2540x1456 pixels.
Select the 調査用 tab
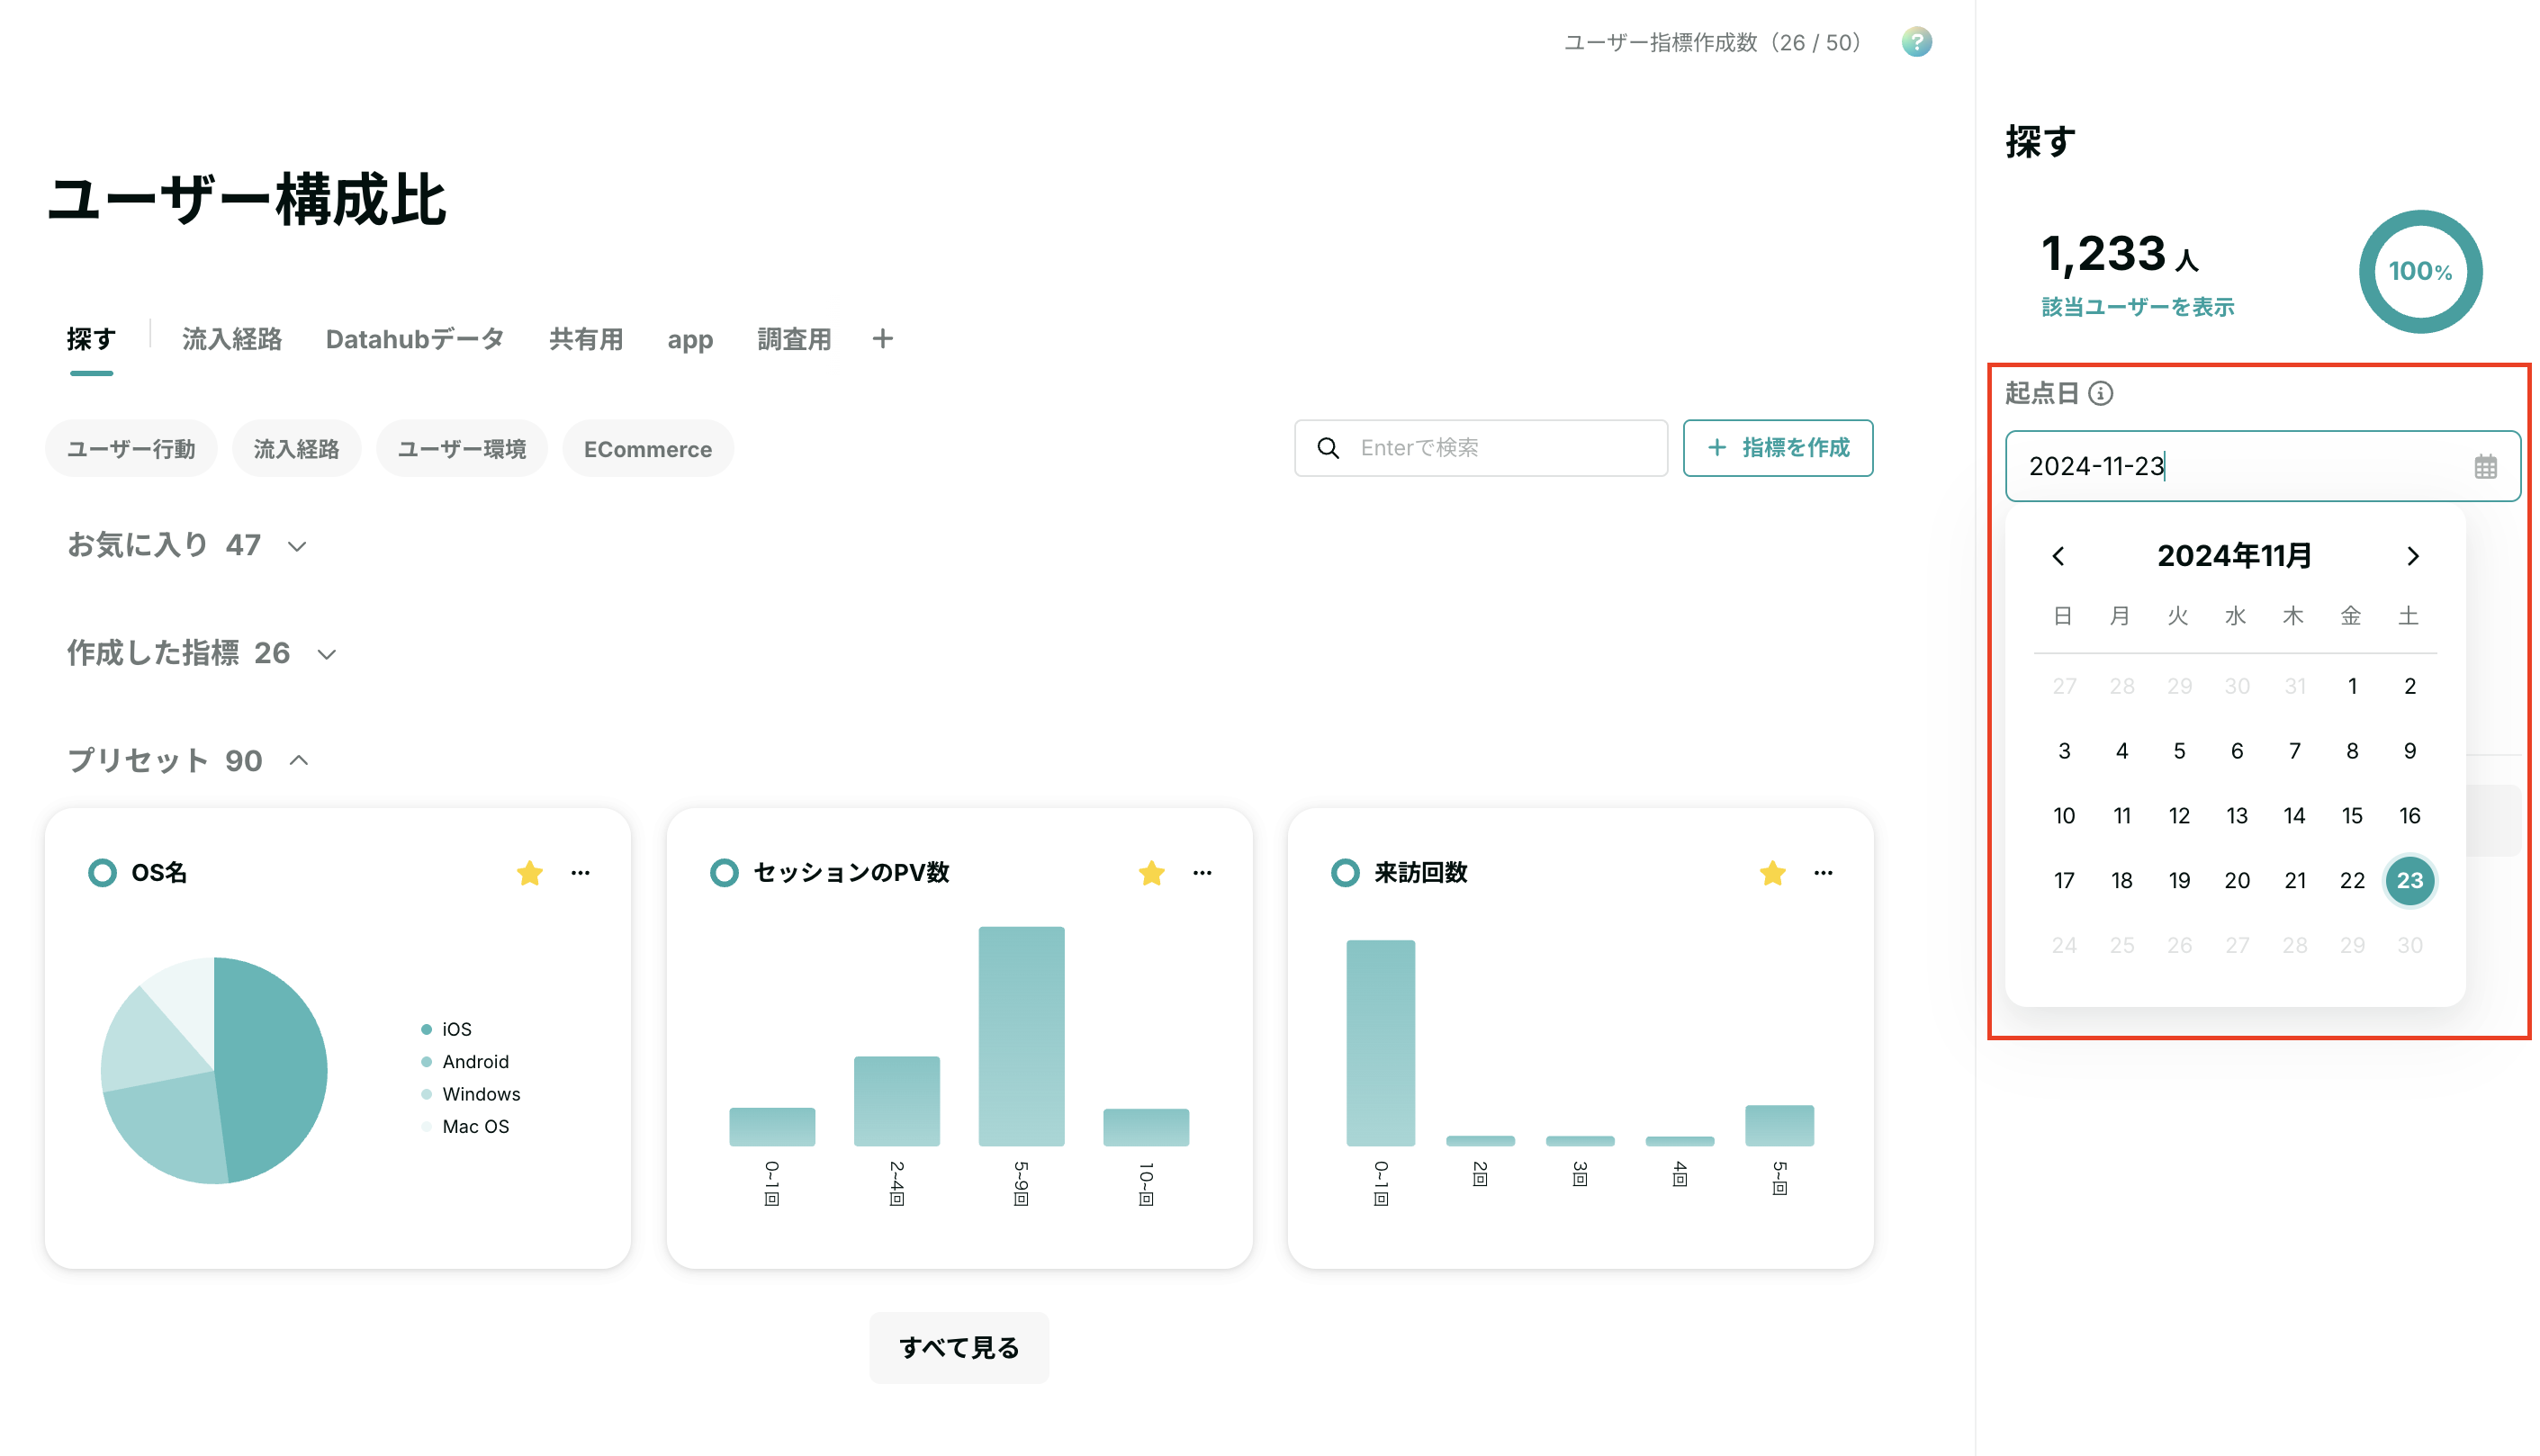click(794, 339)
